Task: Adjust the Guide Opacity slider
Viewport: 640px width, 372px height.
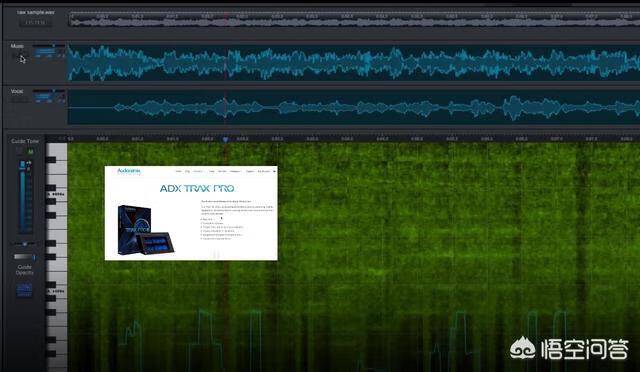Action: (24, 257)
